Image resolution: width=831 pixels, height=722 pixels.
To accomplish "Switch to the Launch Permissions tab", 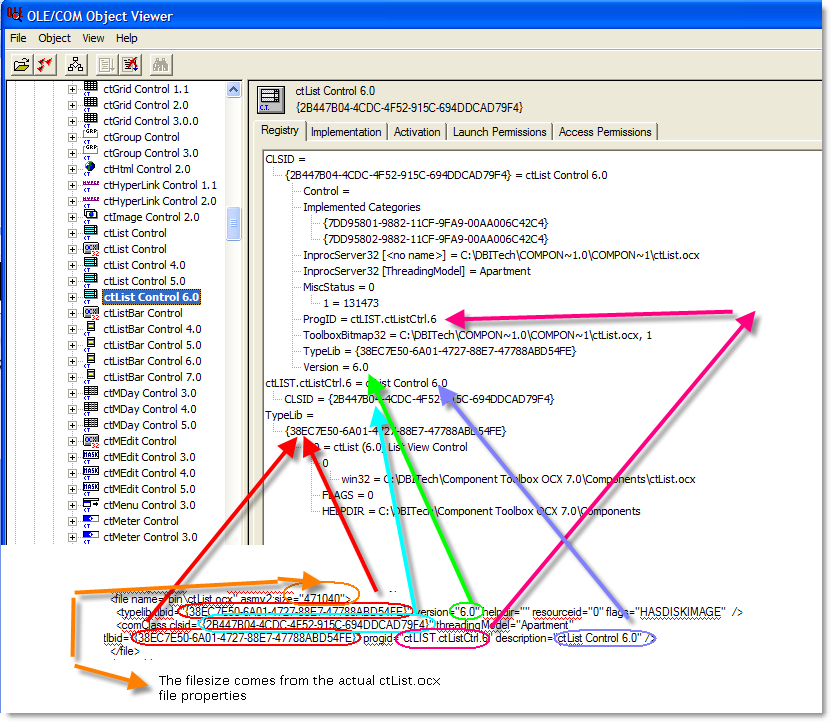I will click(x=499, y=132).
